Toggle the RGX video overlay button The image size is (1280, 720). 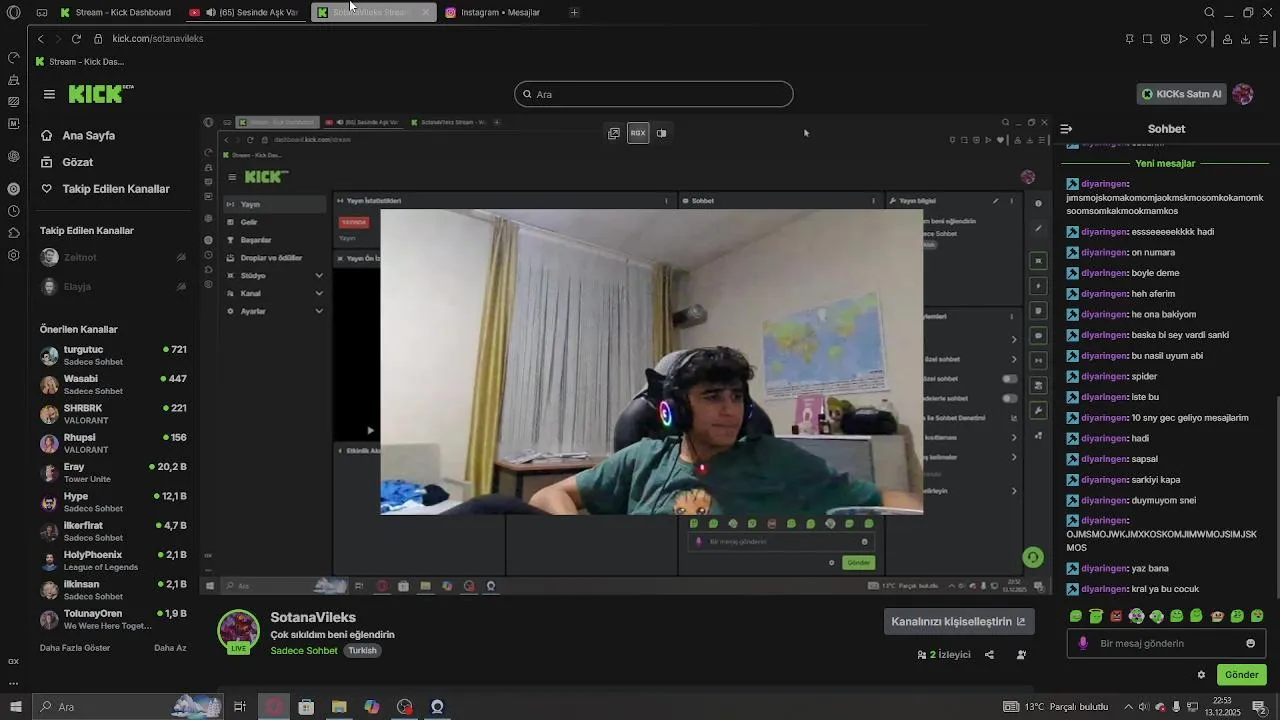(x=638, y=133)
